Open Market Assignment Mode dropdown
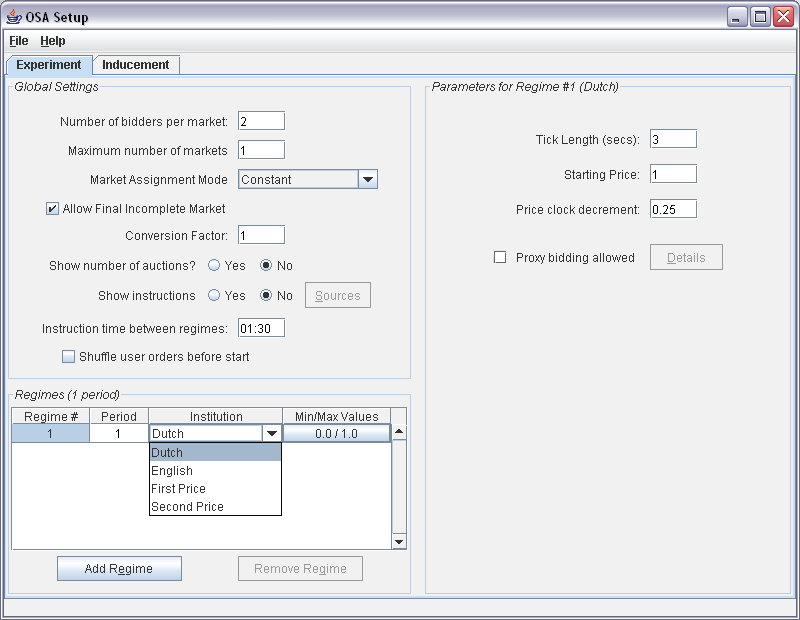800x620 pixels. point(368,180)
